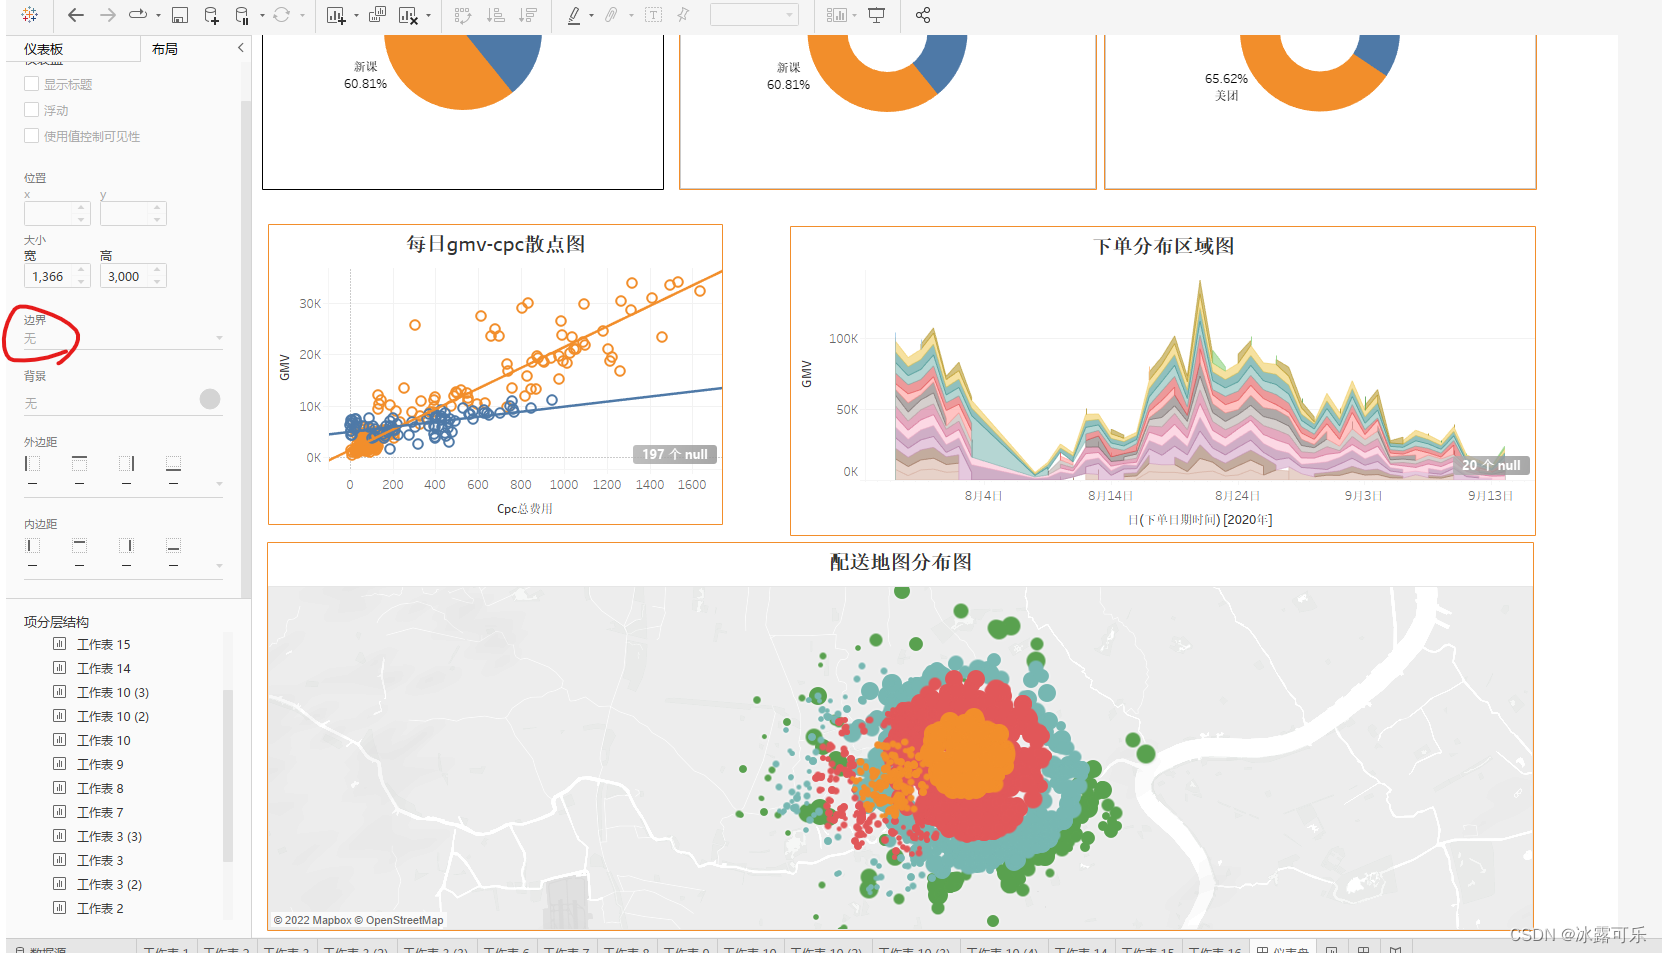The image size is (1662, 953).
Task: Expand the 内边距 inner padding dropdown arrow
Action: point(219,566)
